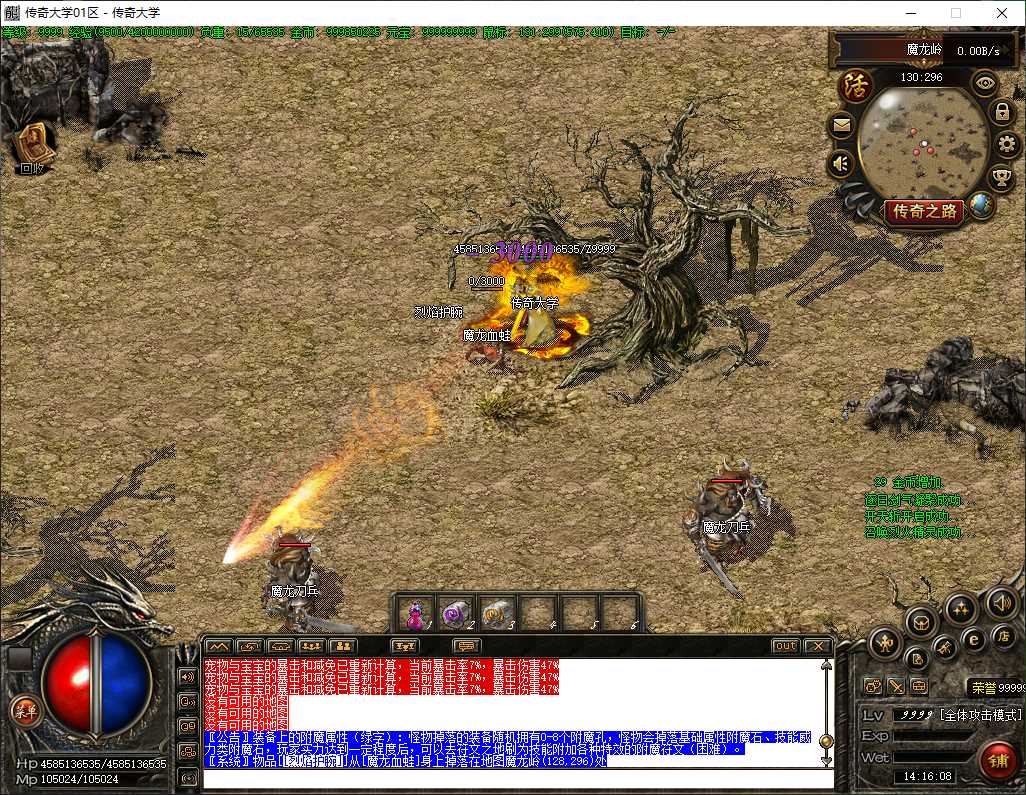Toggle the second chat channel filter button
The width and height of the screenshot is (1026, 795).
click(x=188, y=702)
